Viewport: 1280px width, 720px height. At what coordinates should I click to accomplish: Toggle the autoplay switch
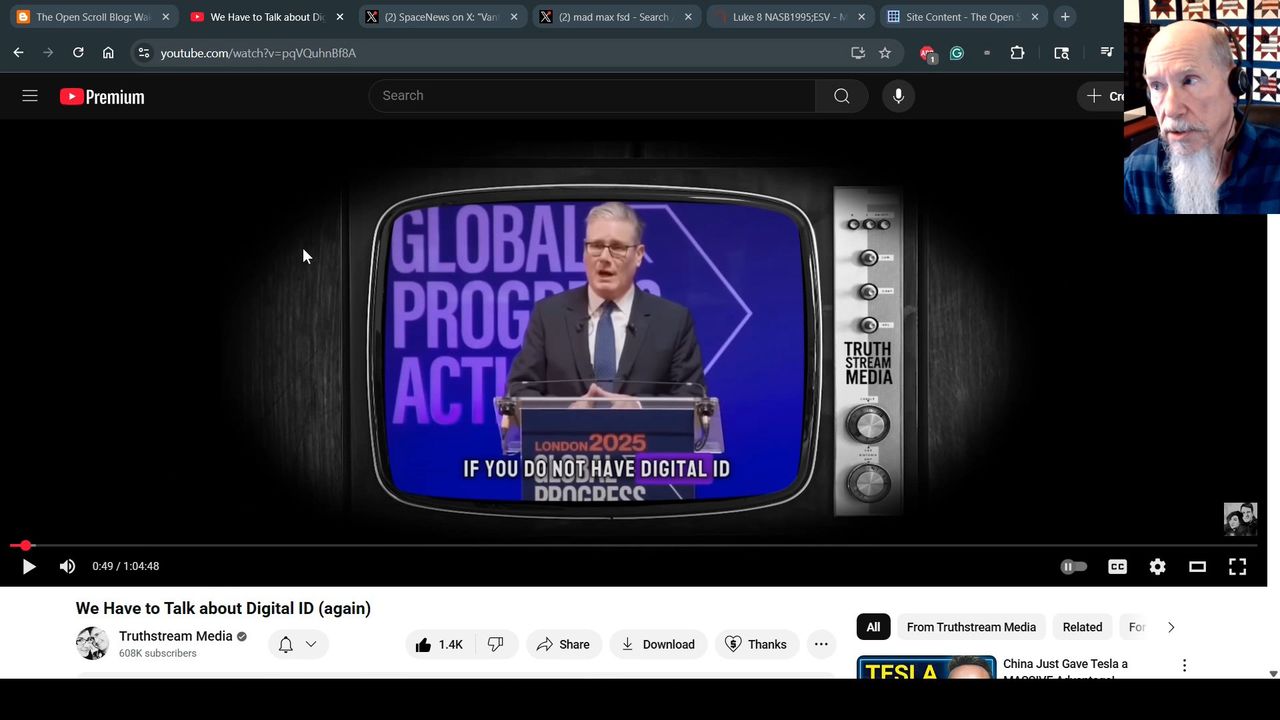pyautogui.click(x=1073, y=566)
